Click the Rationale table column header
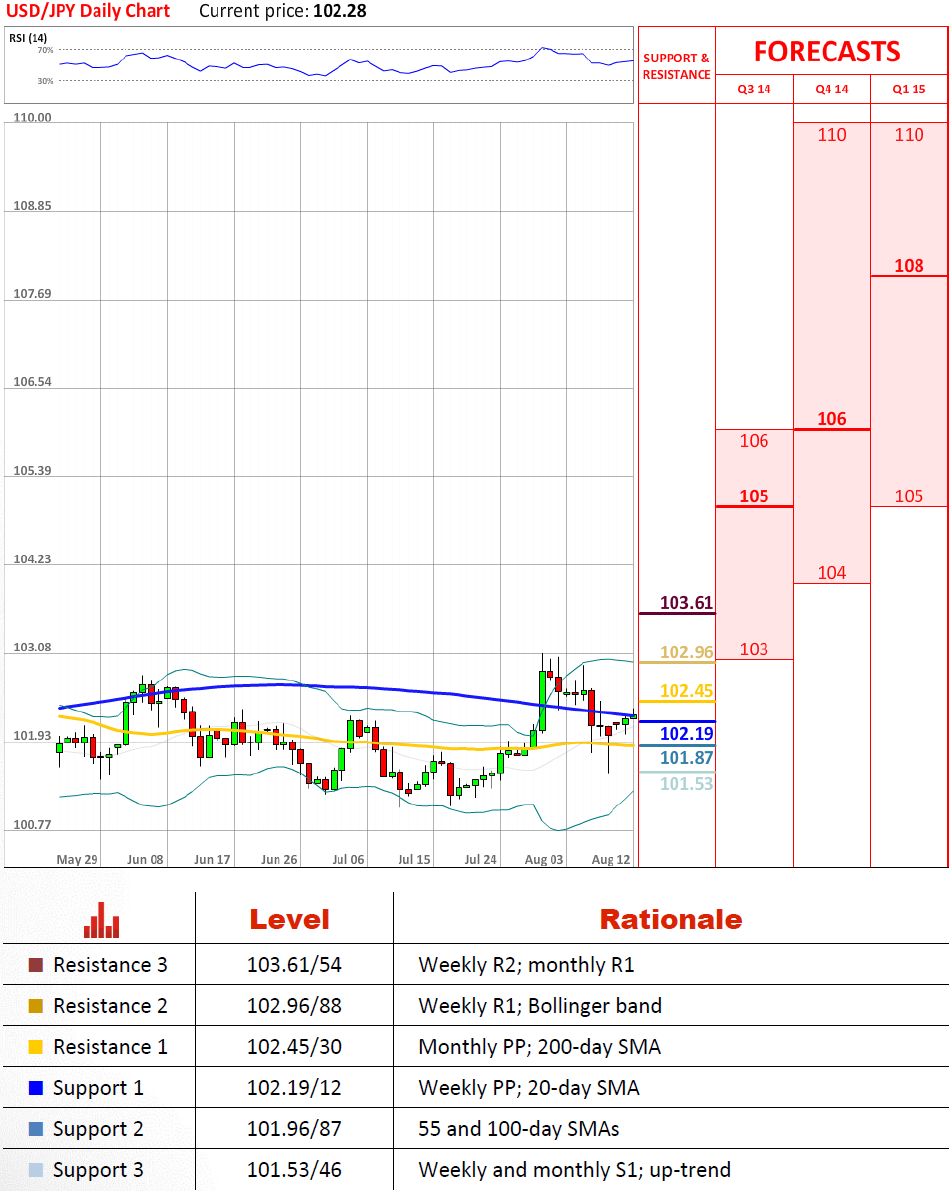This screenshot has width=952, height=1191. 671,920
